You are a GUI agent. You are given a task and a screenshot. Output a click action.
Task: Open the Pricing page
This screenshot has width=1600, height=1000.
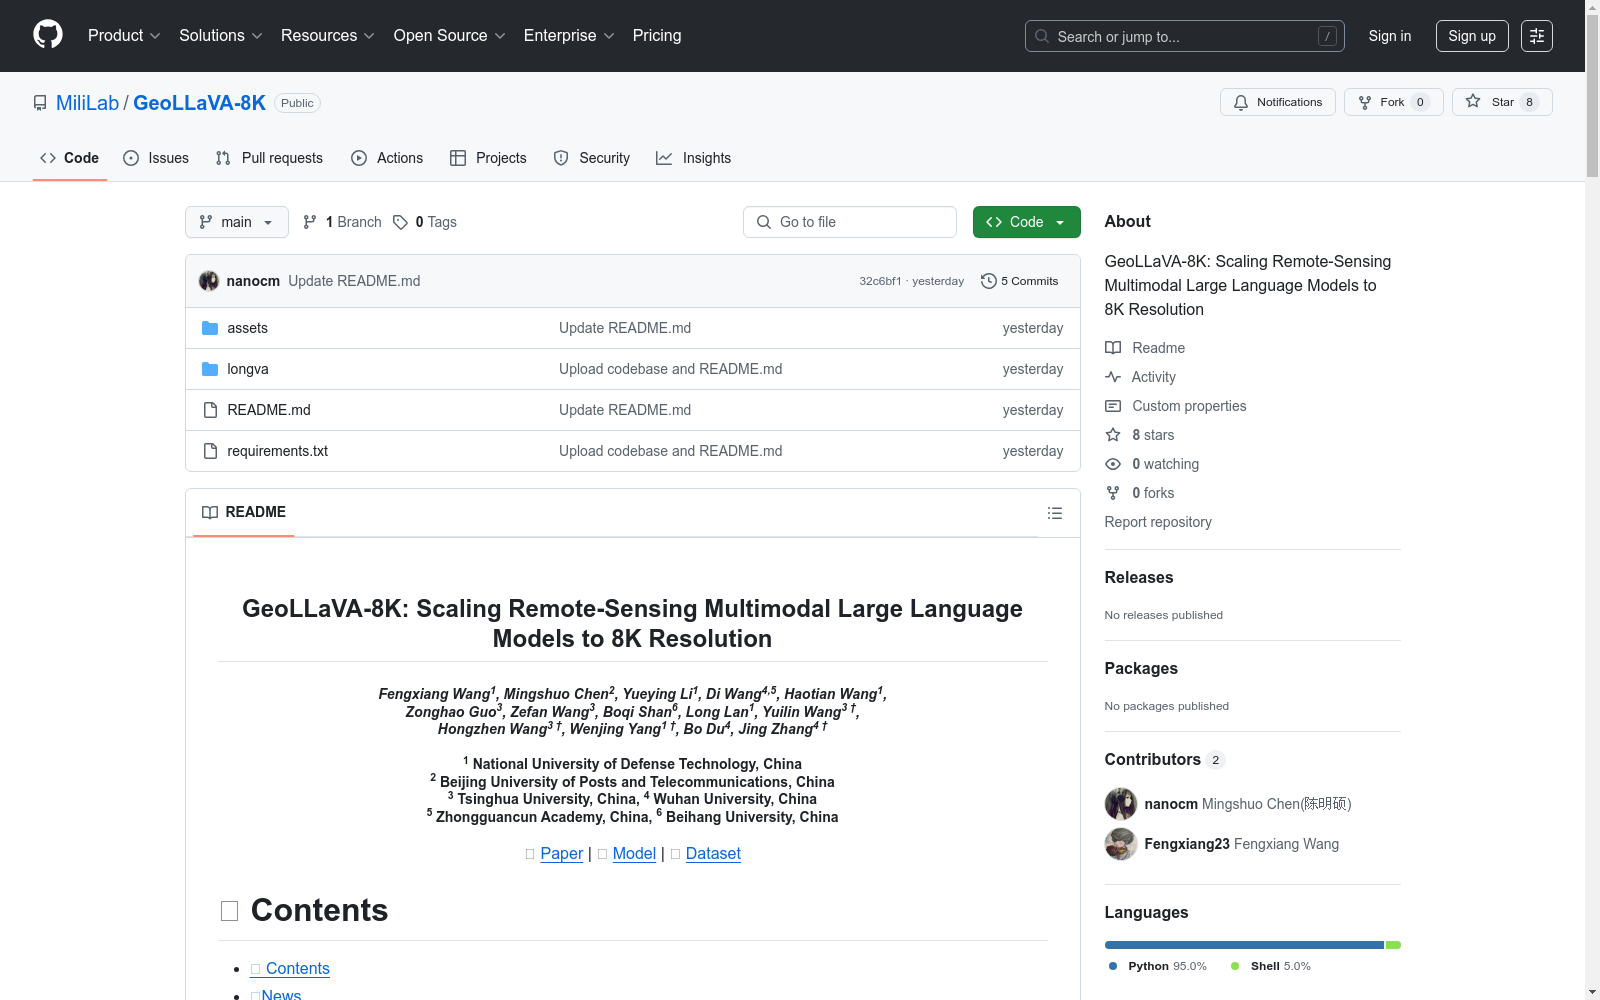click(x=657, y=36)
